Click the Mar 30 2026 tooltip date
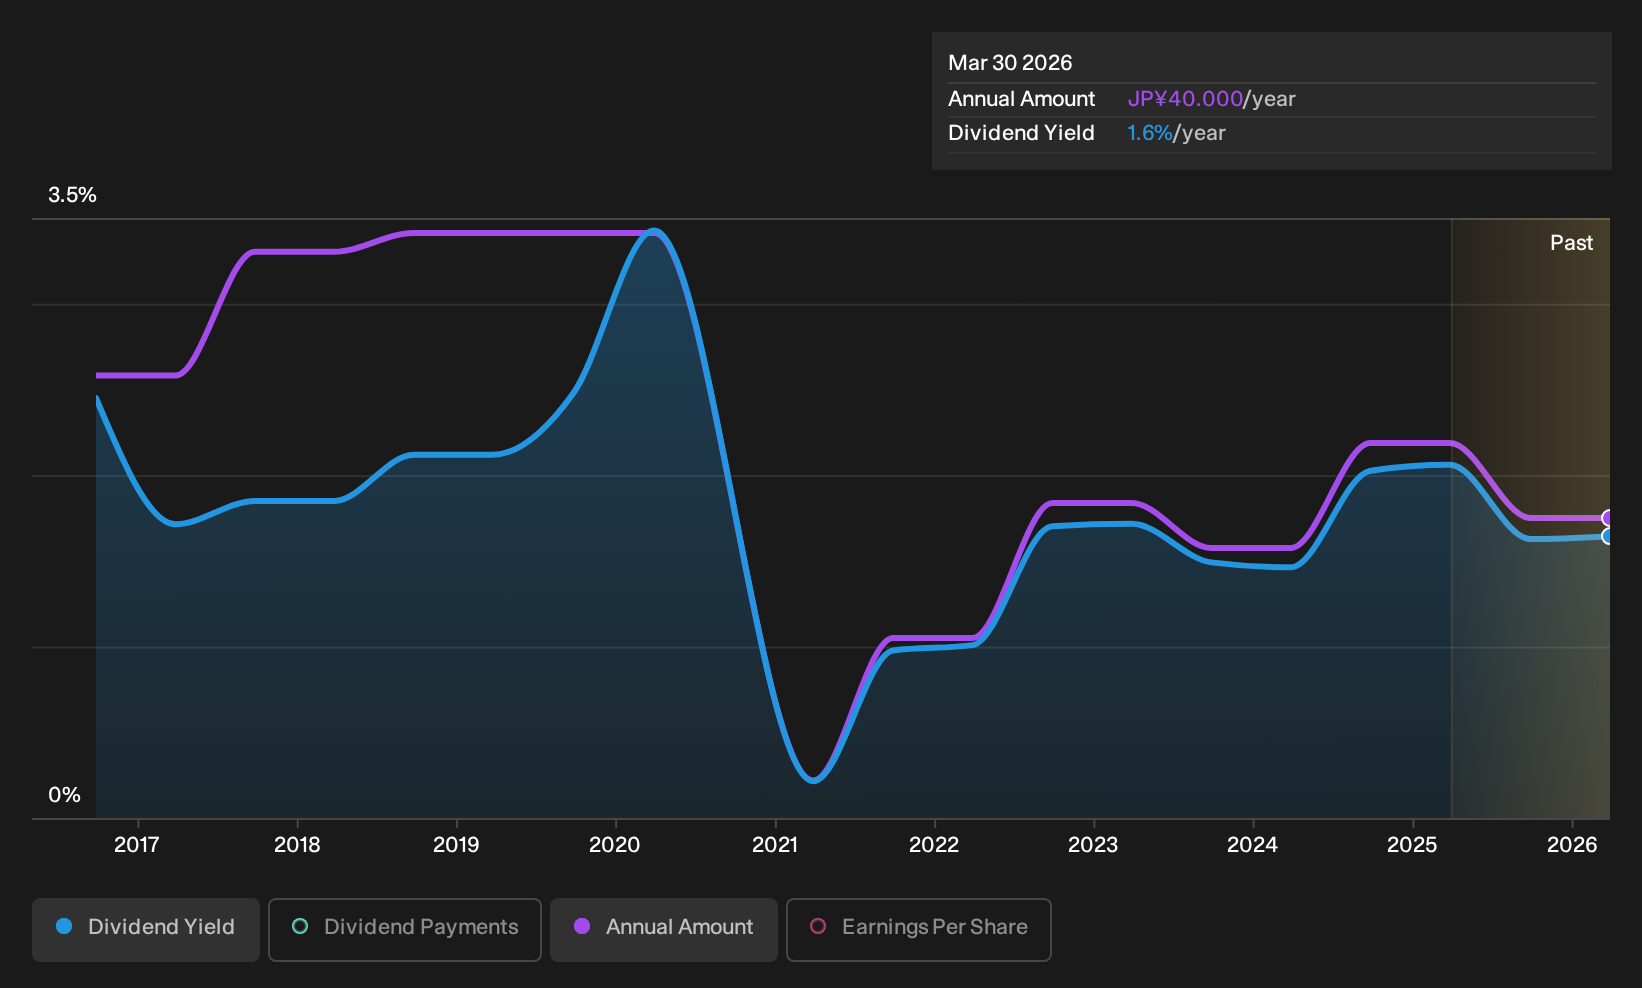The image size is (1642, 988). click(1010, 63)
